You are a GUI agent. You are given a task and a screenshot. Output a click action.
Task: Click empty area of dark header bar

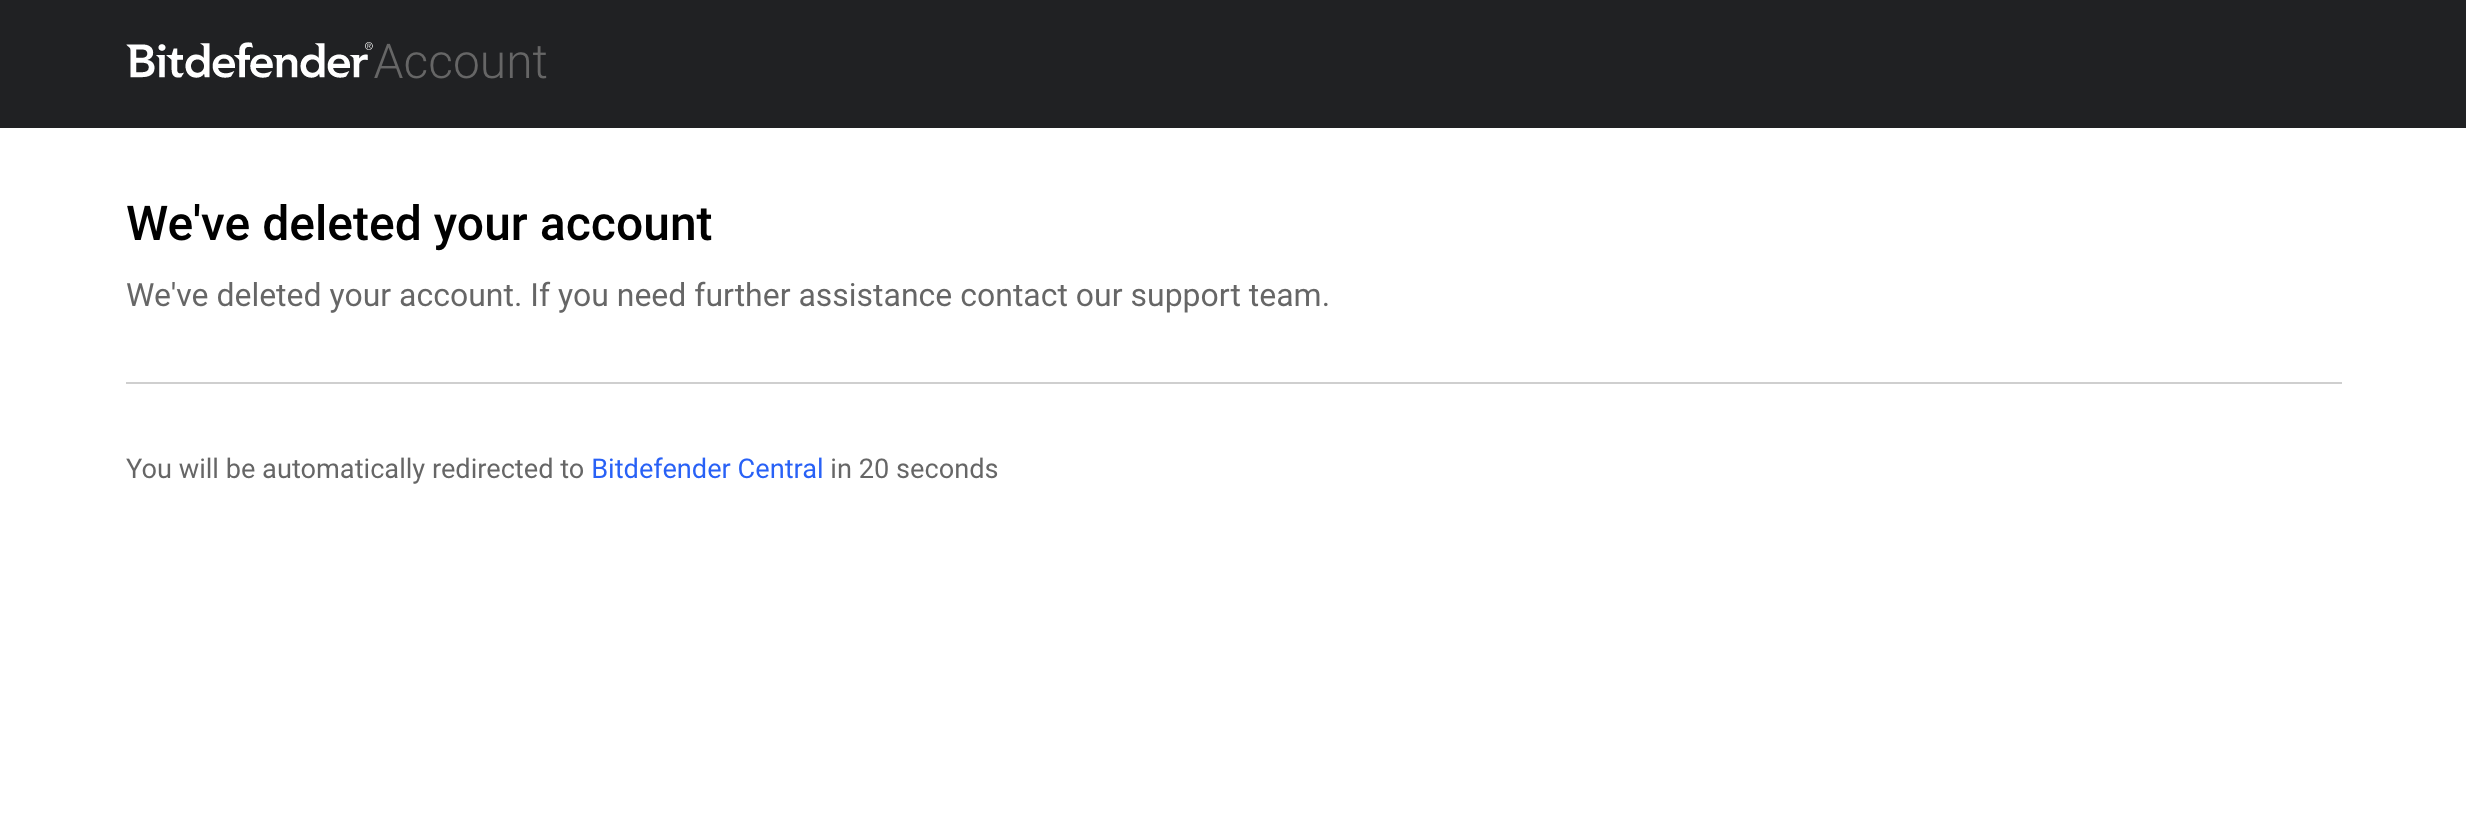pyautogui.click(x=1500, y=63)
